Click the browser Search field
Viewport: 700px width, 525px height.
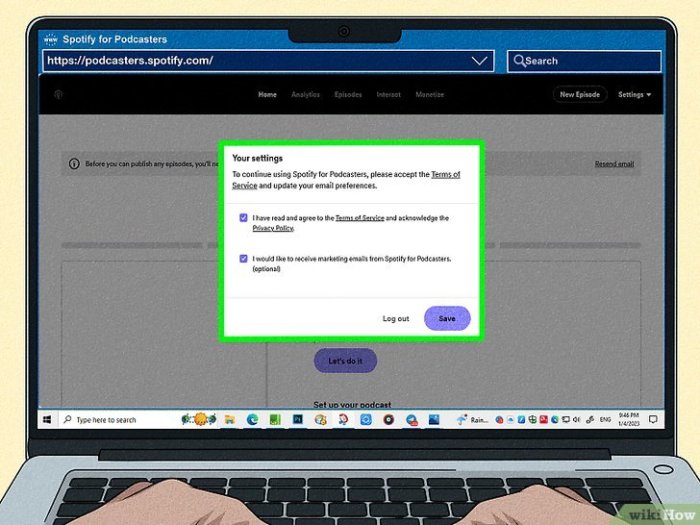click(x=584, y=61)
